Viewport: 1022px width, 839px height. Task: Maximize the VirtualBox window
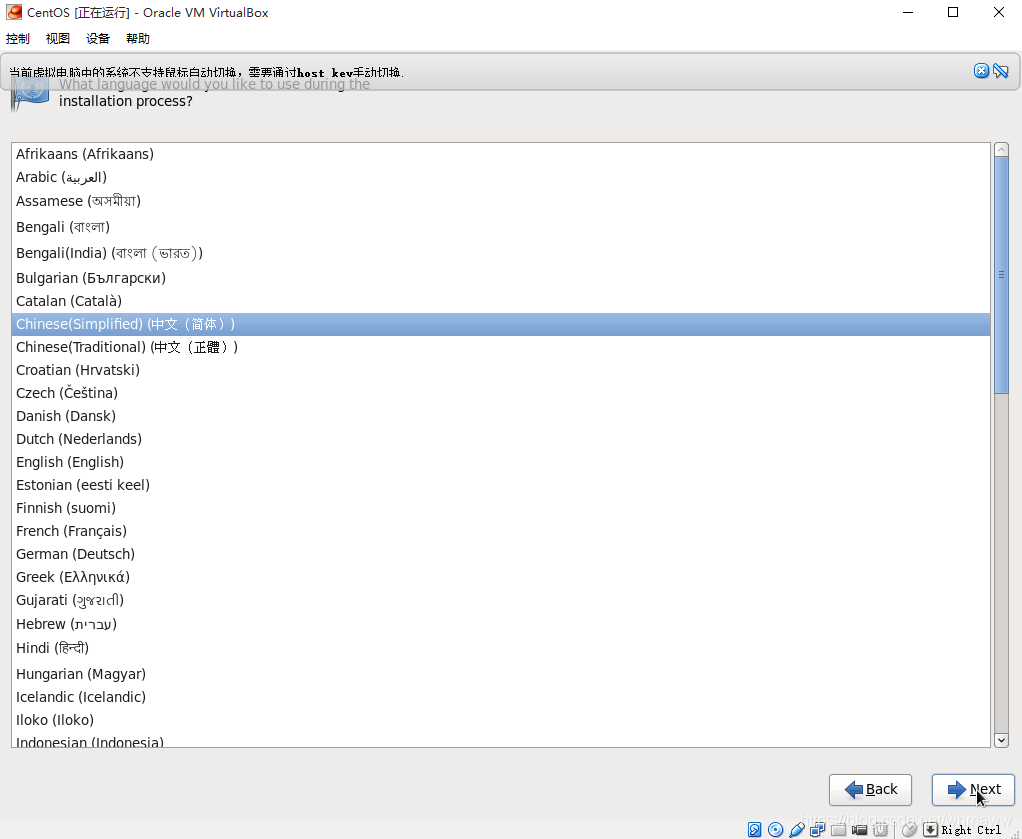tap(953, 12)
